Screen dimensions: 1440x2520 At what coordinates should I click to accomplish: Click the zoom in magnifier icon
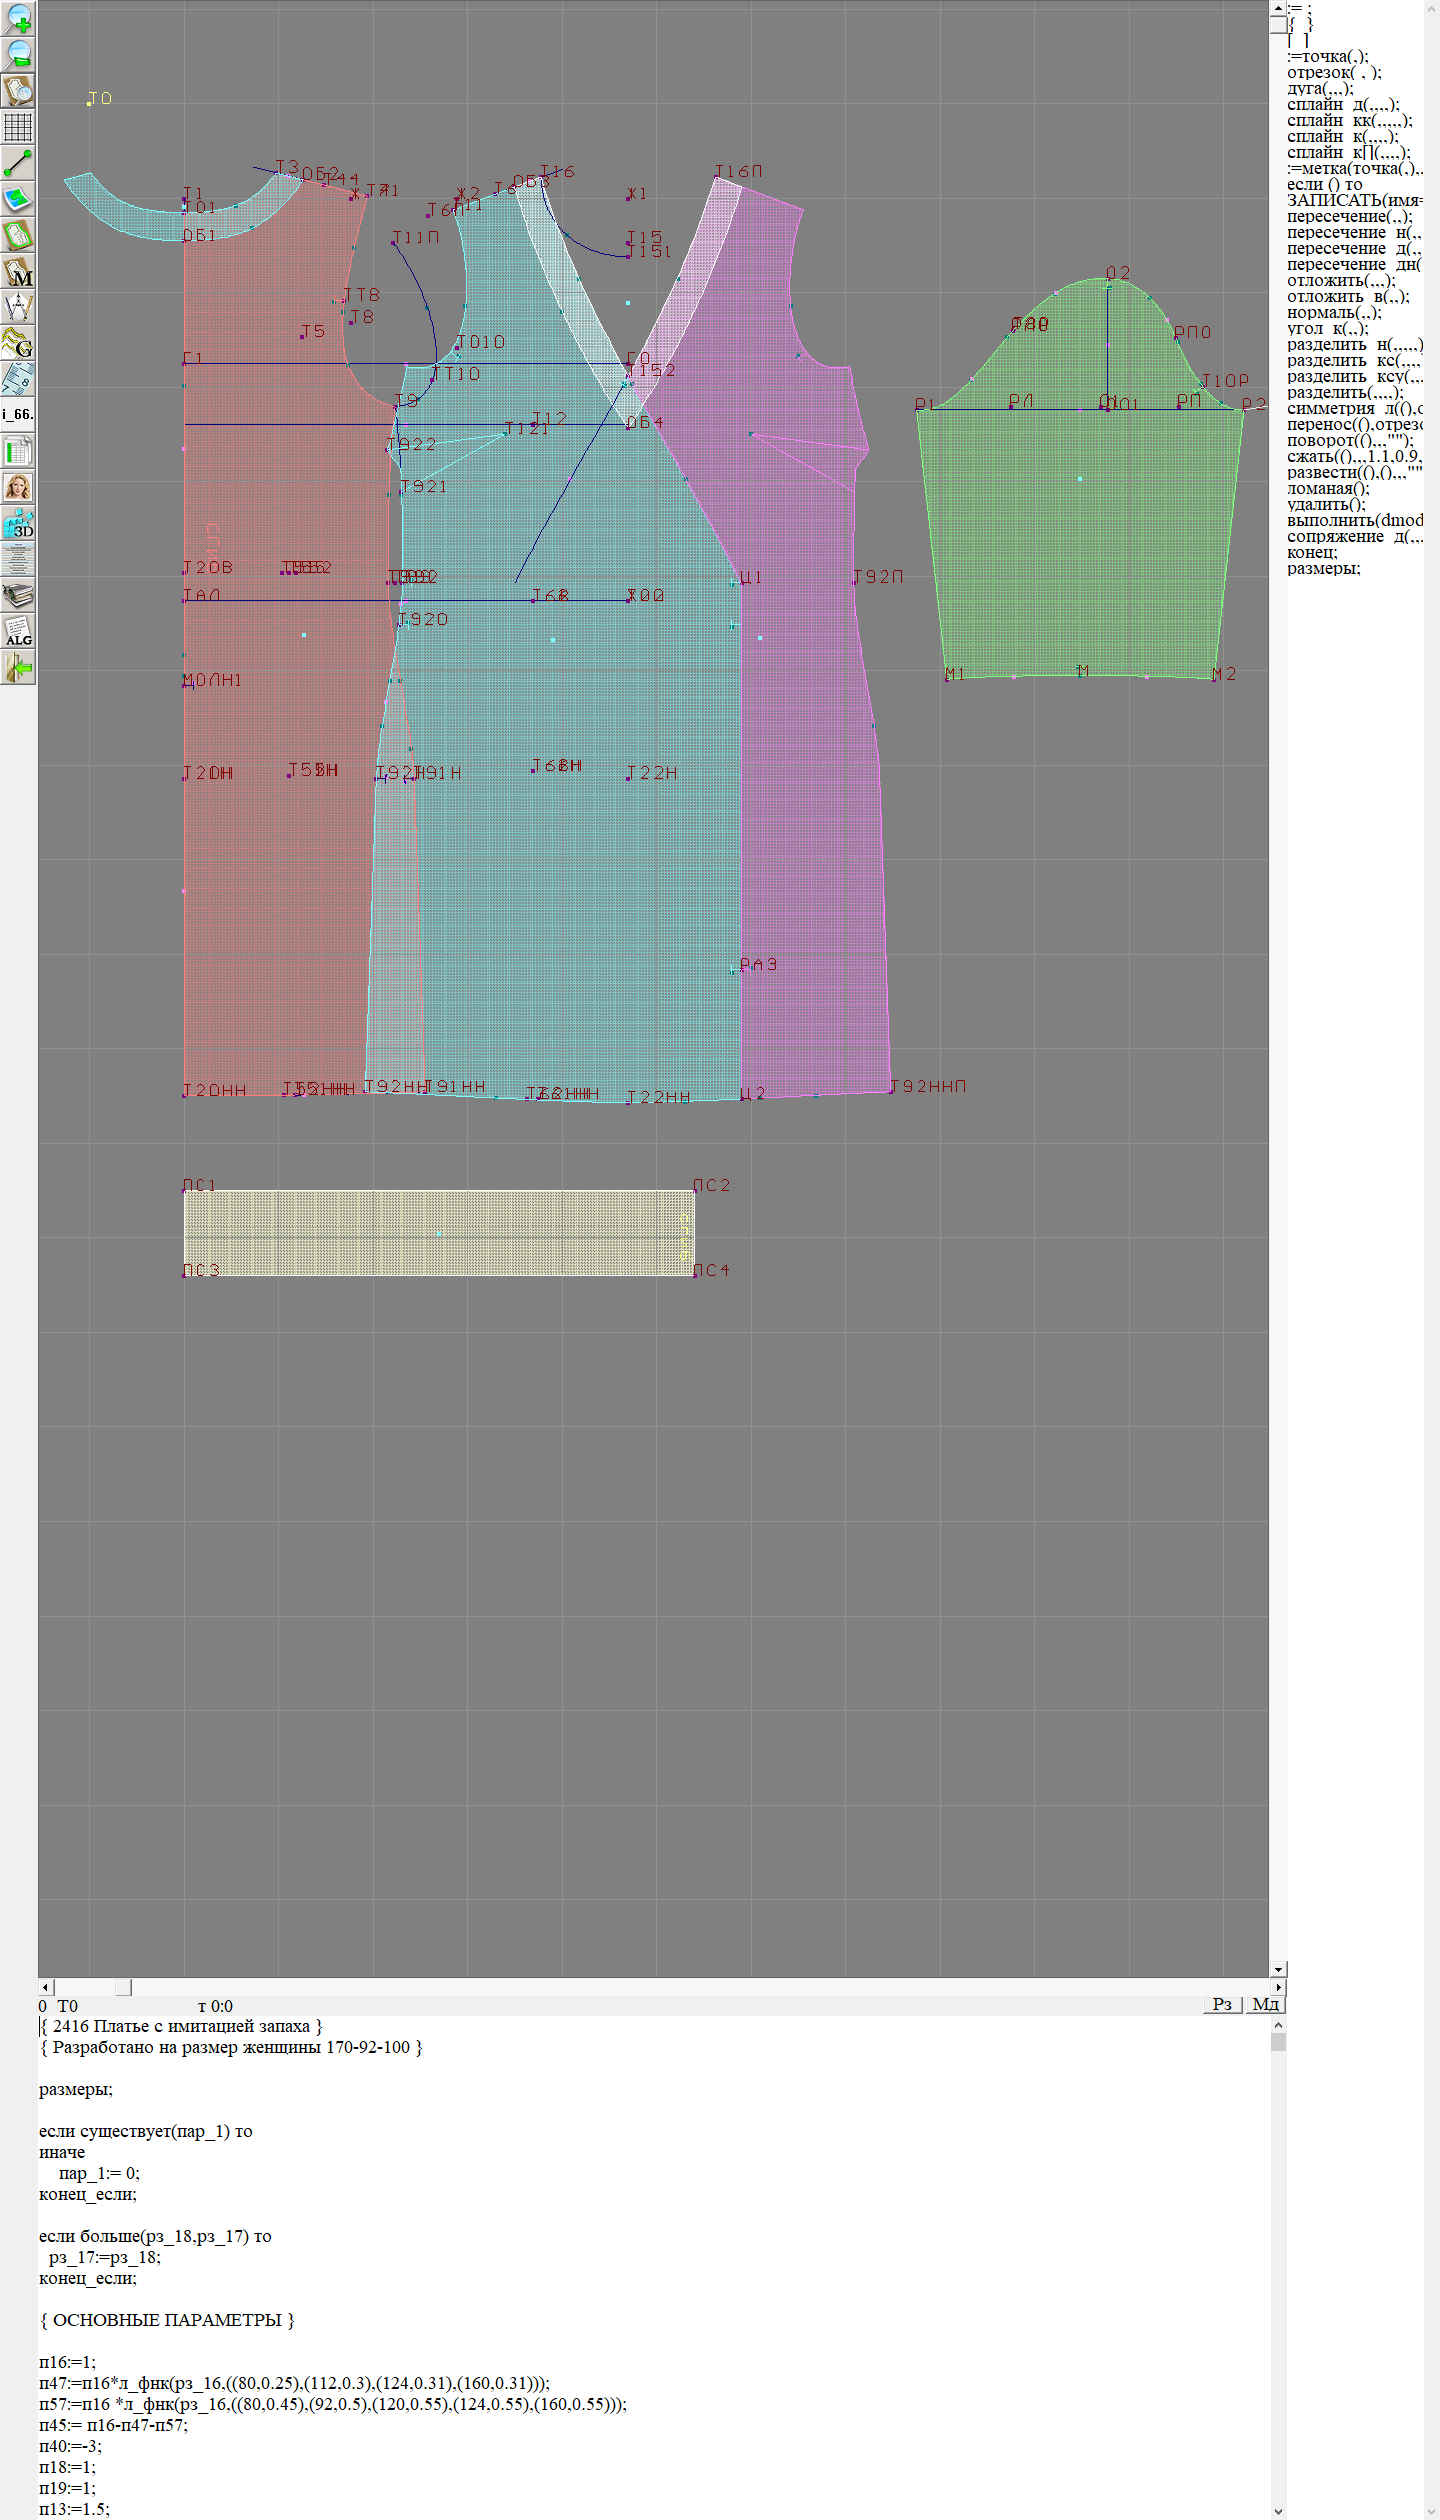click(x=18, y=18)
